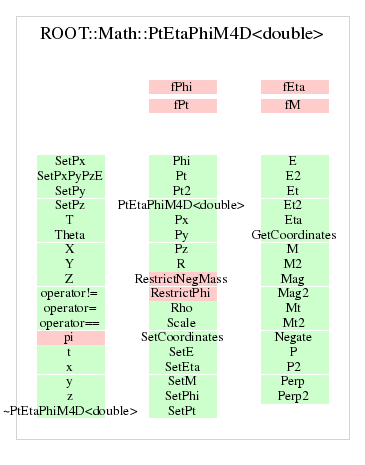Open the pi private method node
The image size is (365, 465).
click(x=71, y=338)
